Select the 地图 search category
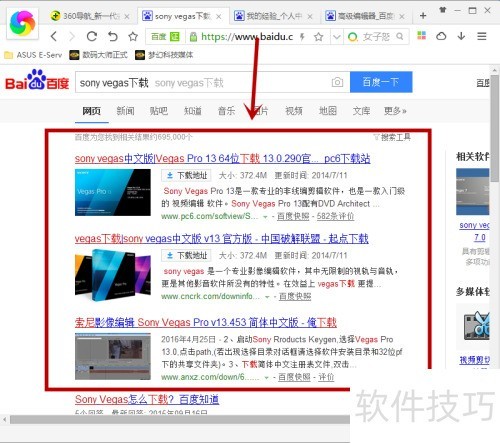This screenshot has width=500, height=443. [x=328, y=111]
